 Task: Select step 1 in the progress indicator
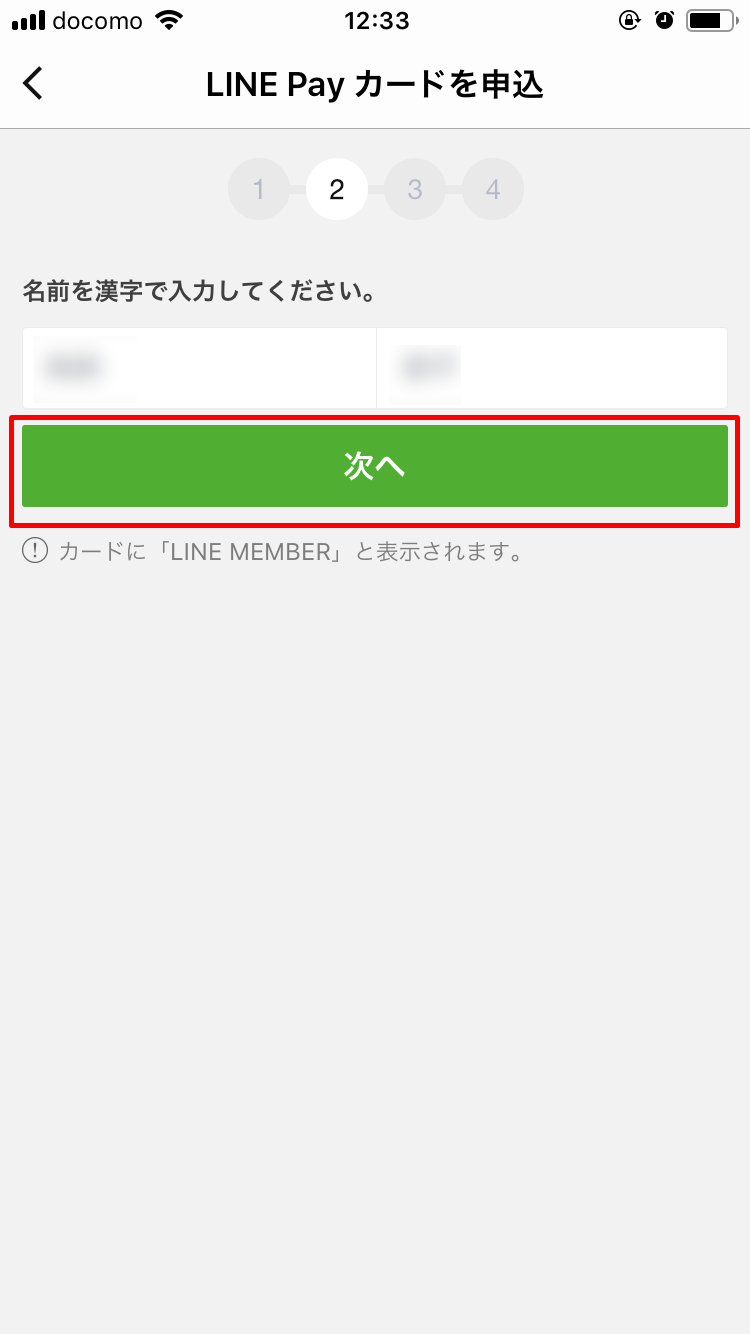(x=259, y=189)
